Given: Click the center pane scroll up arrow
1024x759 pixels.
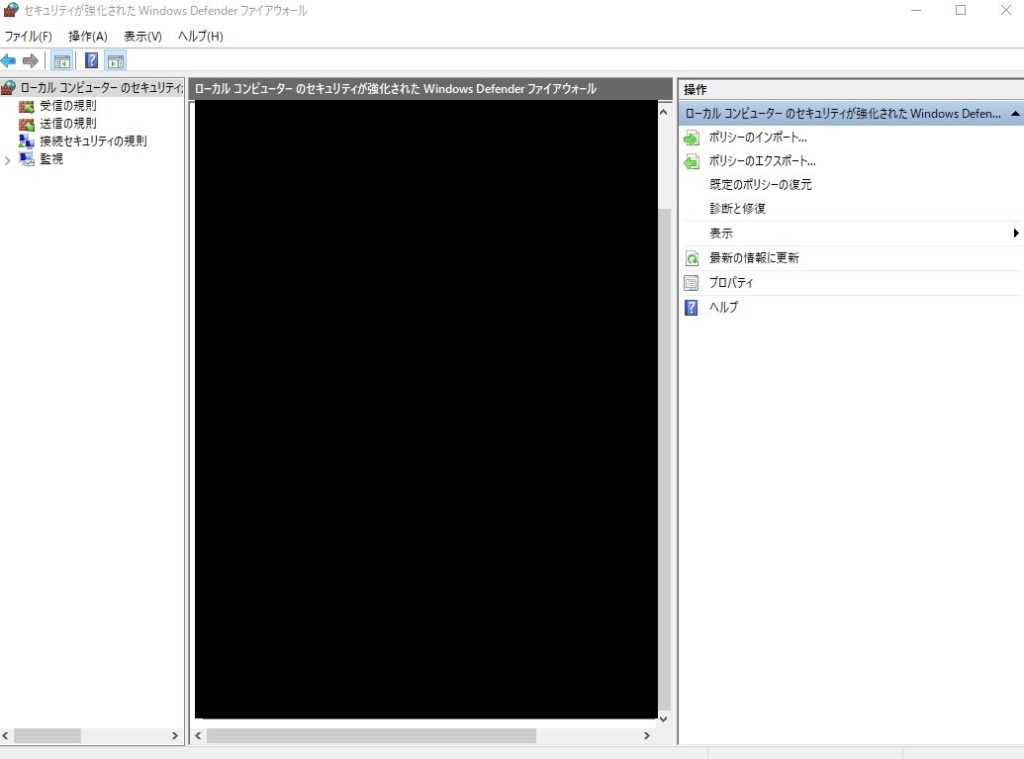Looking at the screenshot, I should click(x=664, y=112).
